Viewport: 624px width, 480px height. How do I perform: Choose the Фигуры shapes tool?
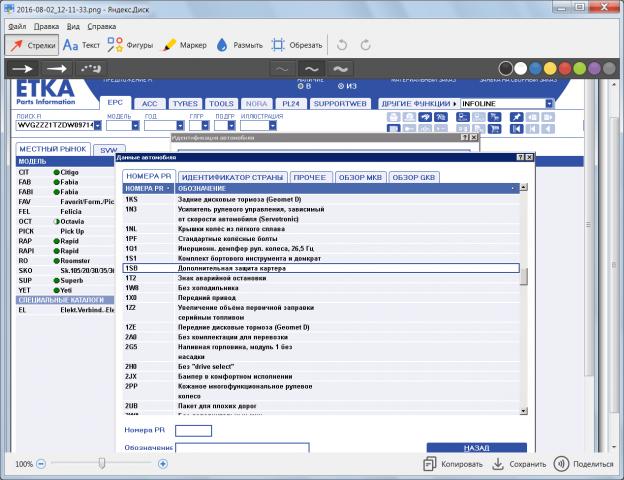130,45
